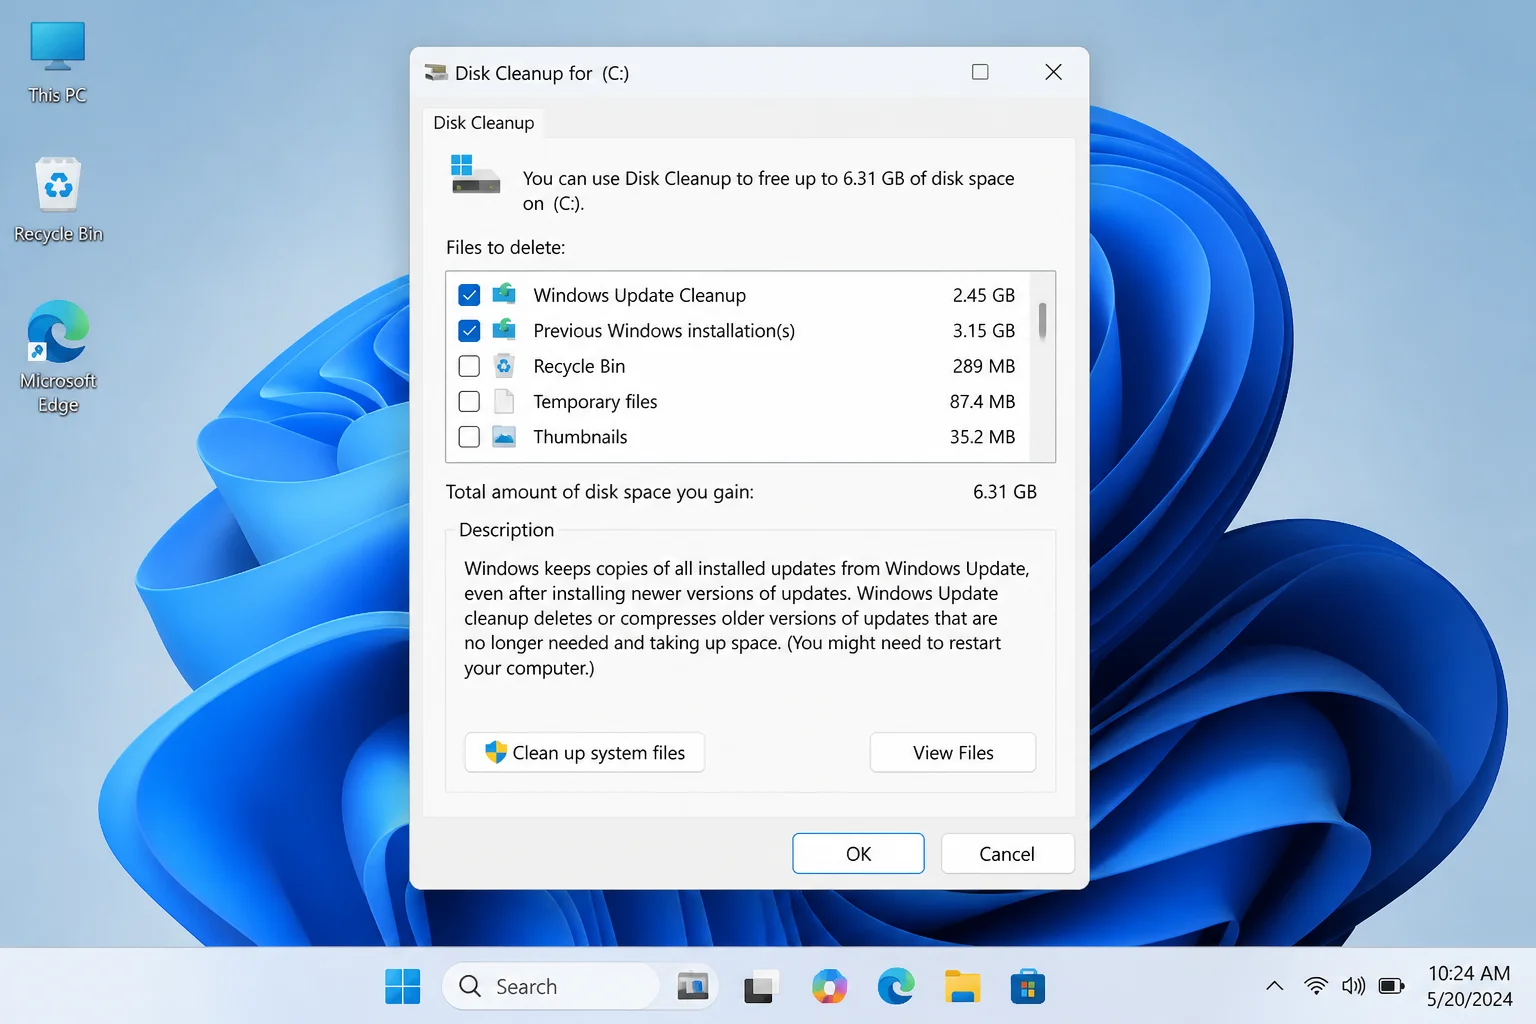The height and width of the screenshot is (1024, 1536).
Task: Click the 35.2 MB size value
Action: click(x=982, y=437)
